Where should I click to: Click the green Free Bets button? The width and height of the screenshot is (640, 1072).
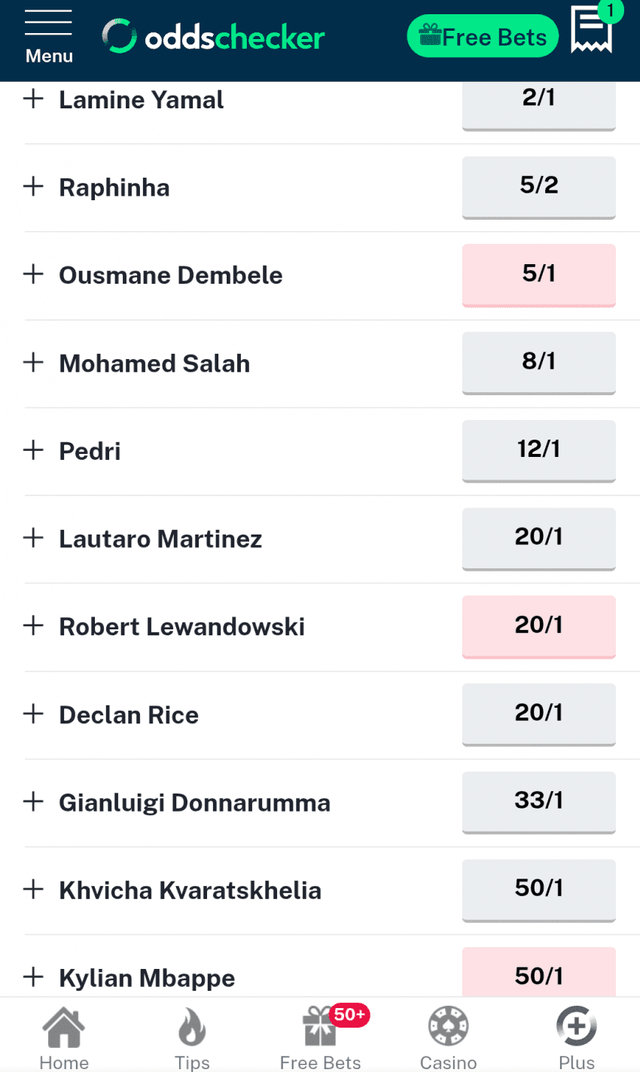click(483, 37)
